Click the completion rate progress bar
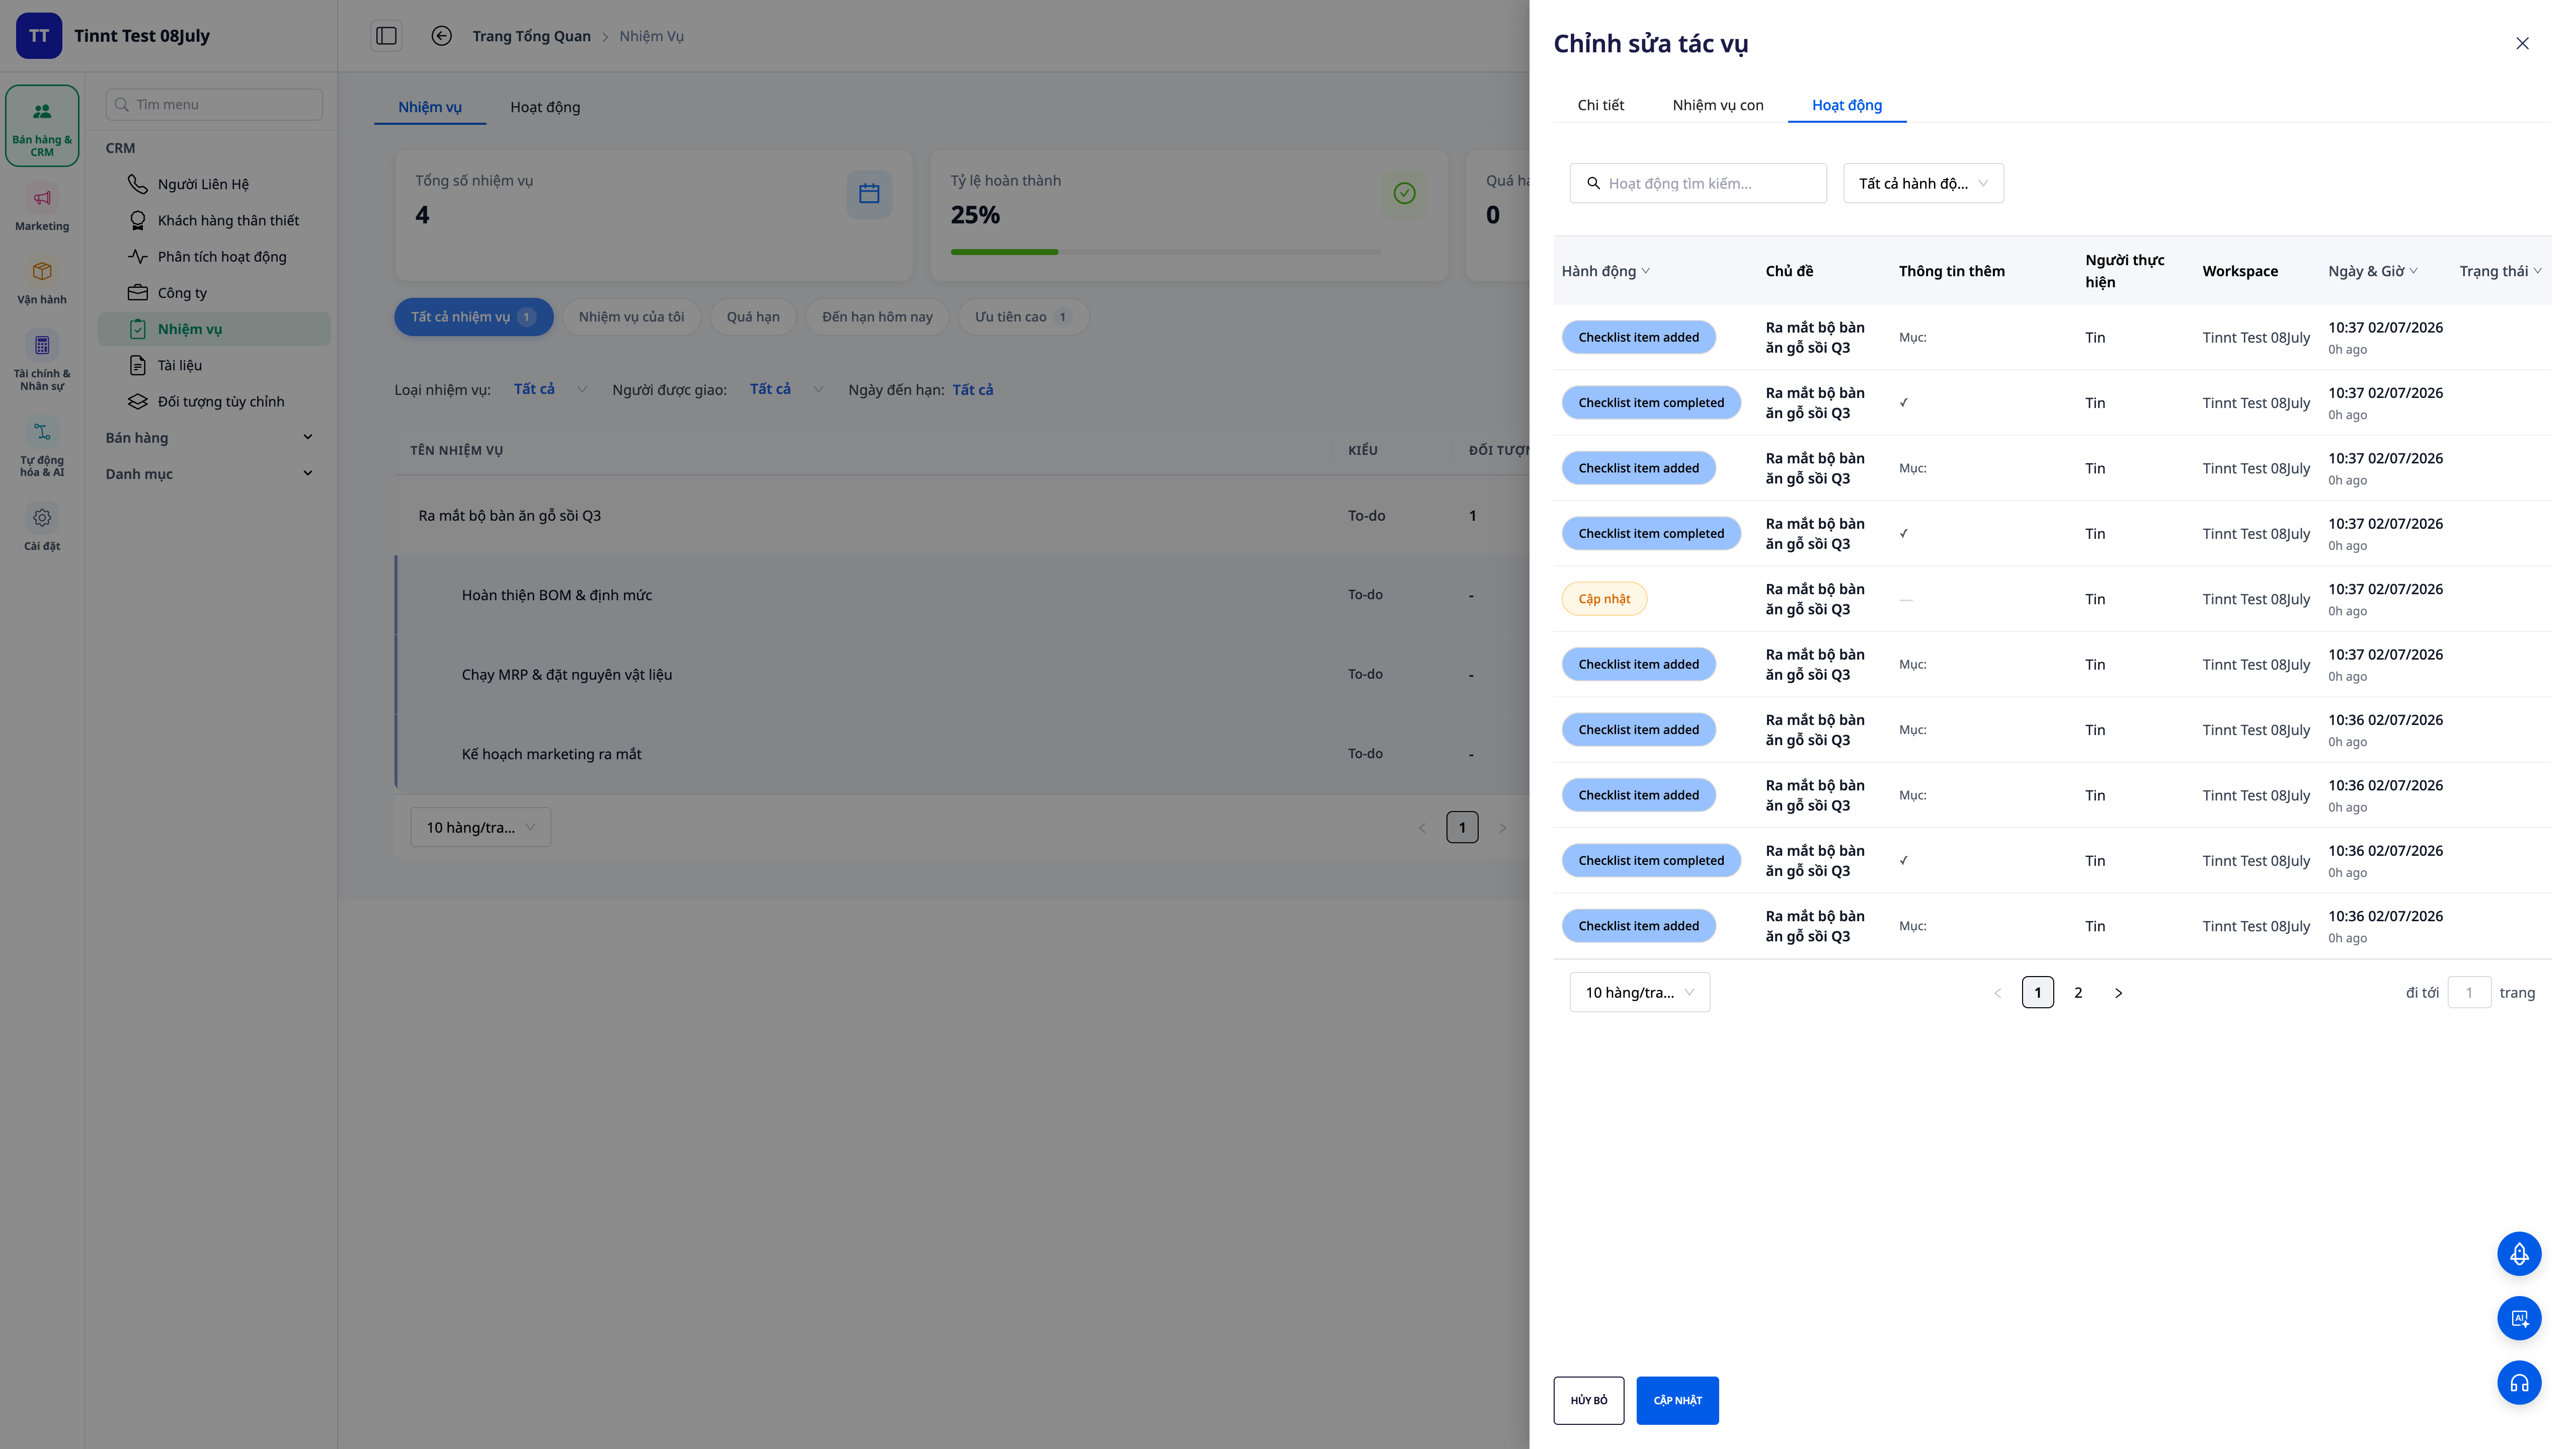Image resolution: width=2576 pixels, height=1449 pixels. 1165,252
